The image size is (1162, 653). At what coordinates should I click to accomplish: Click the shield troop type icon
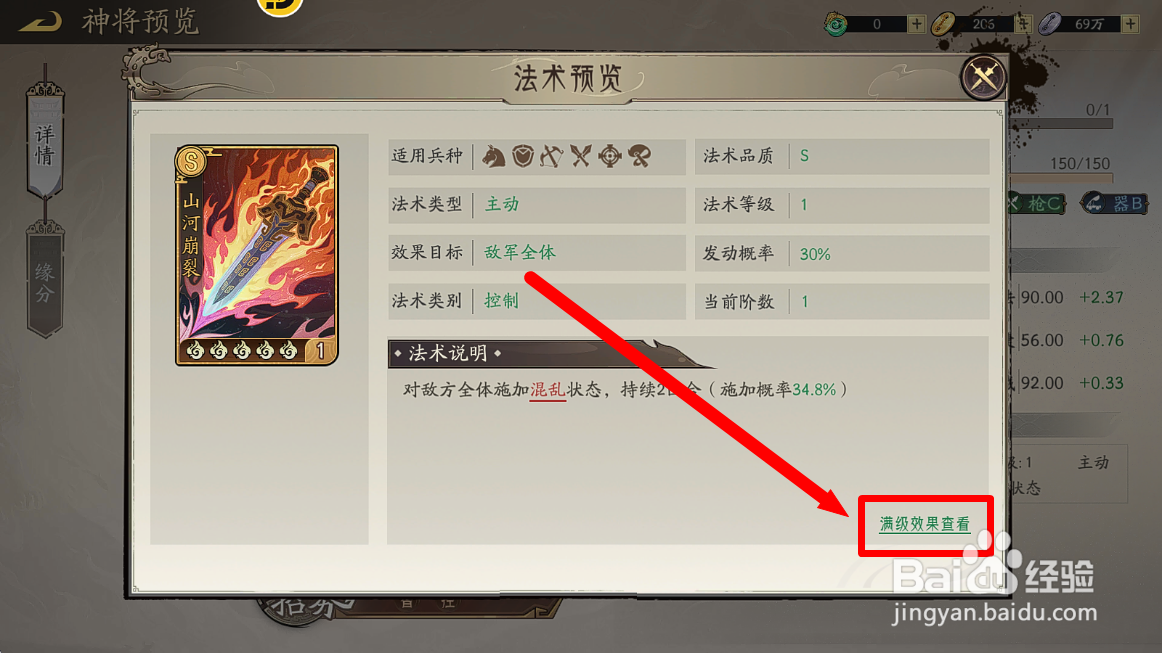pyautogui.click(x=523, y=156)
